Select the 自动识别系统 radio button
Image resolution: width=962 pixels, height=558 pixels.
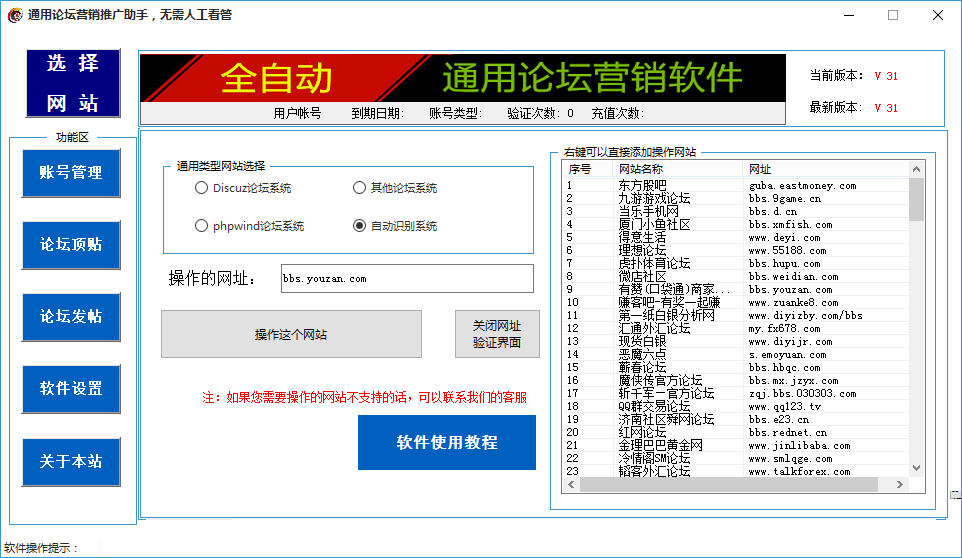click(x=360, y=226)
